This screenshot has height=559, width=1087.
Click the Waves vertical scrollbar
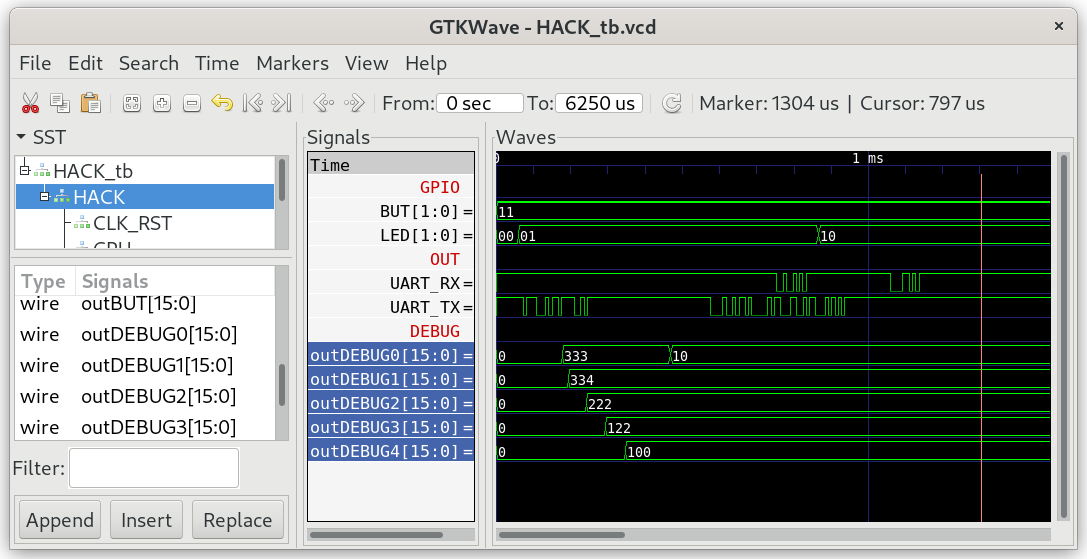[1063, 336]
